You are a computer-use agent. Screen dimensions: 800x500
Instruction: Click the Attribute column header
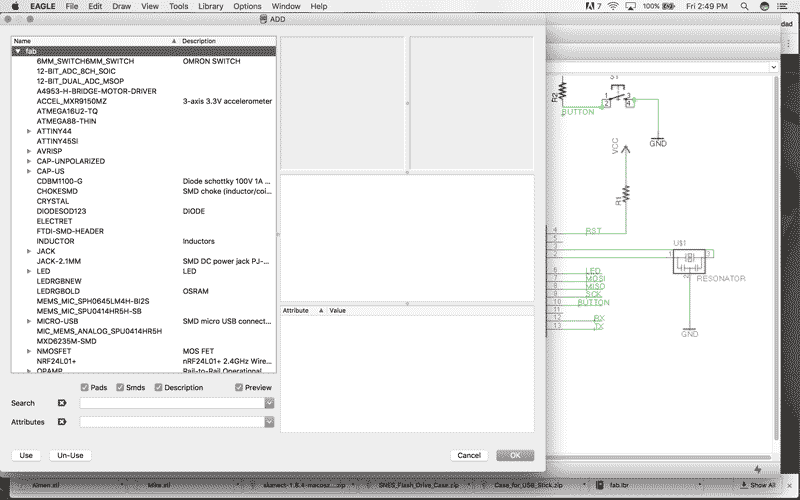[303, 310]
